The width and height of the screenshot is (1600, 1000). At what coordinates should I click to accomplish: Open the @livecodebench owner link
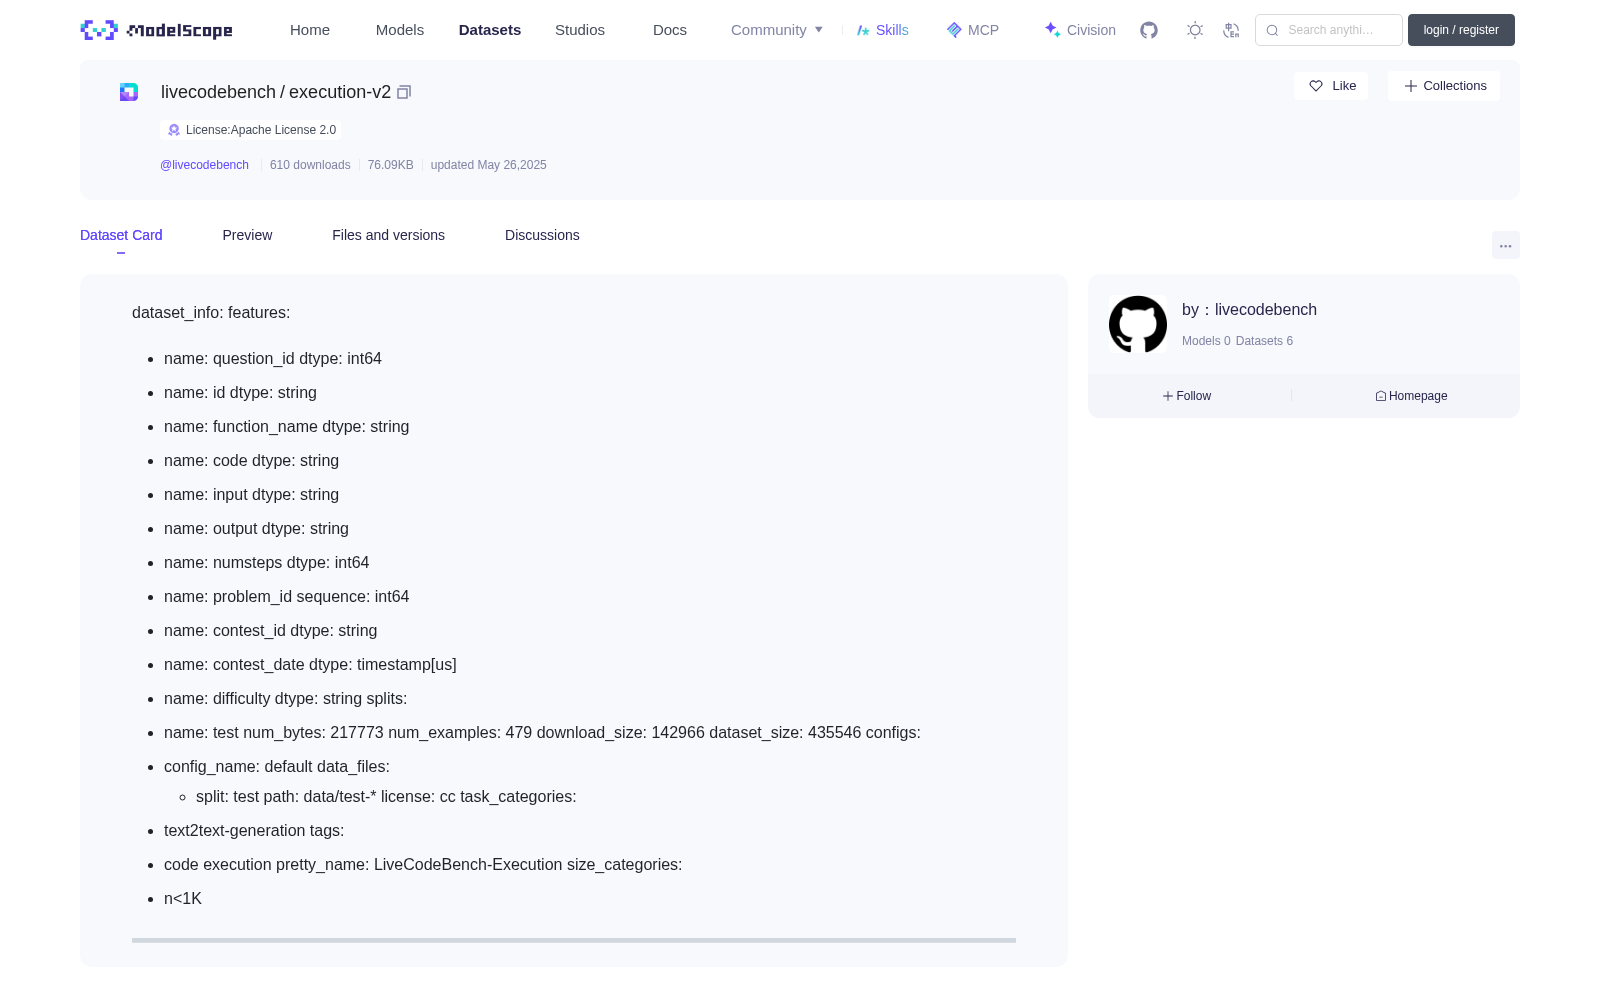click(204, 165)
